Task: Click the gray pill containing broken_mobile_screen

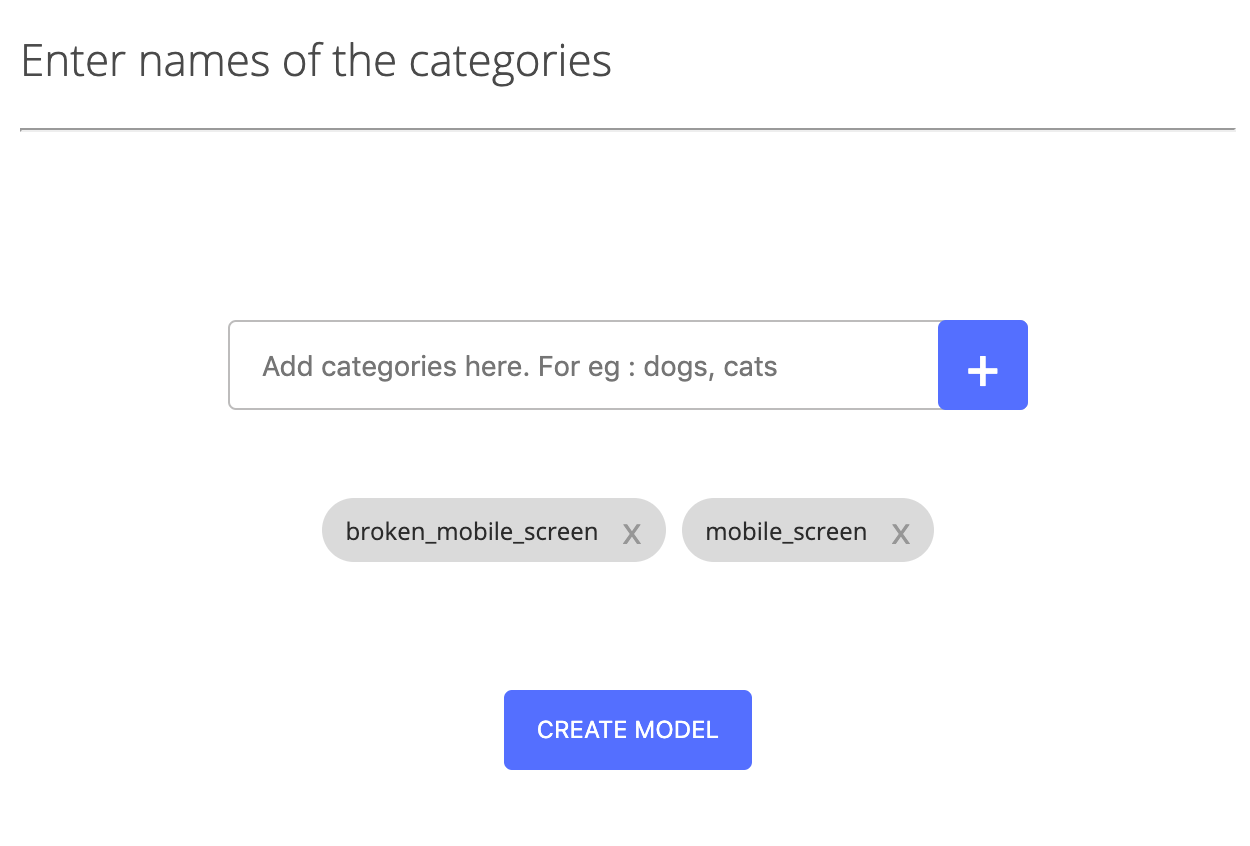Action: [493, 530]
